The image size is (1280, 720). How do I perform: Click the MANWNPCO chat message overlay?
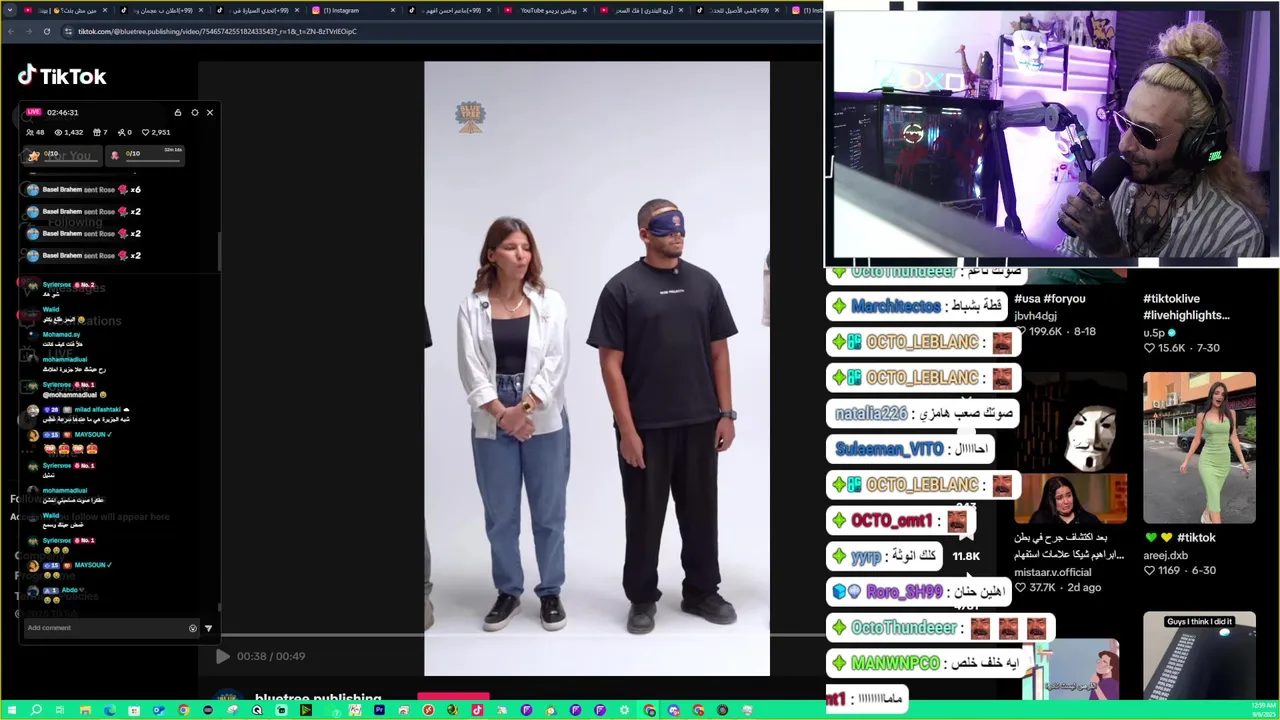[x=927, y=663]
